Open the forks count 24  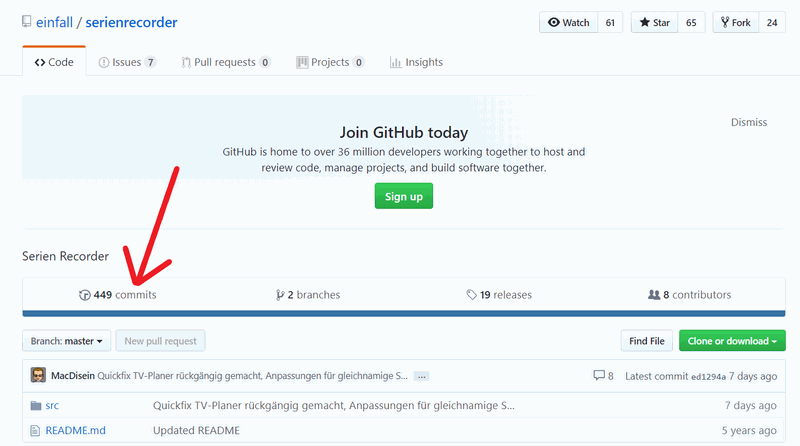[772, 22]
